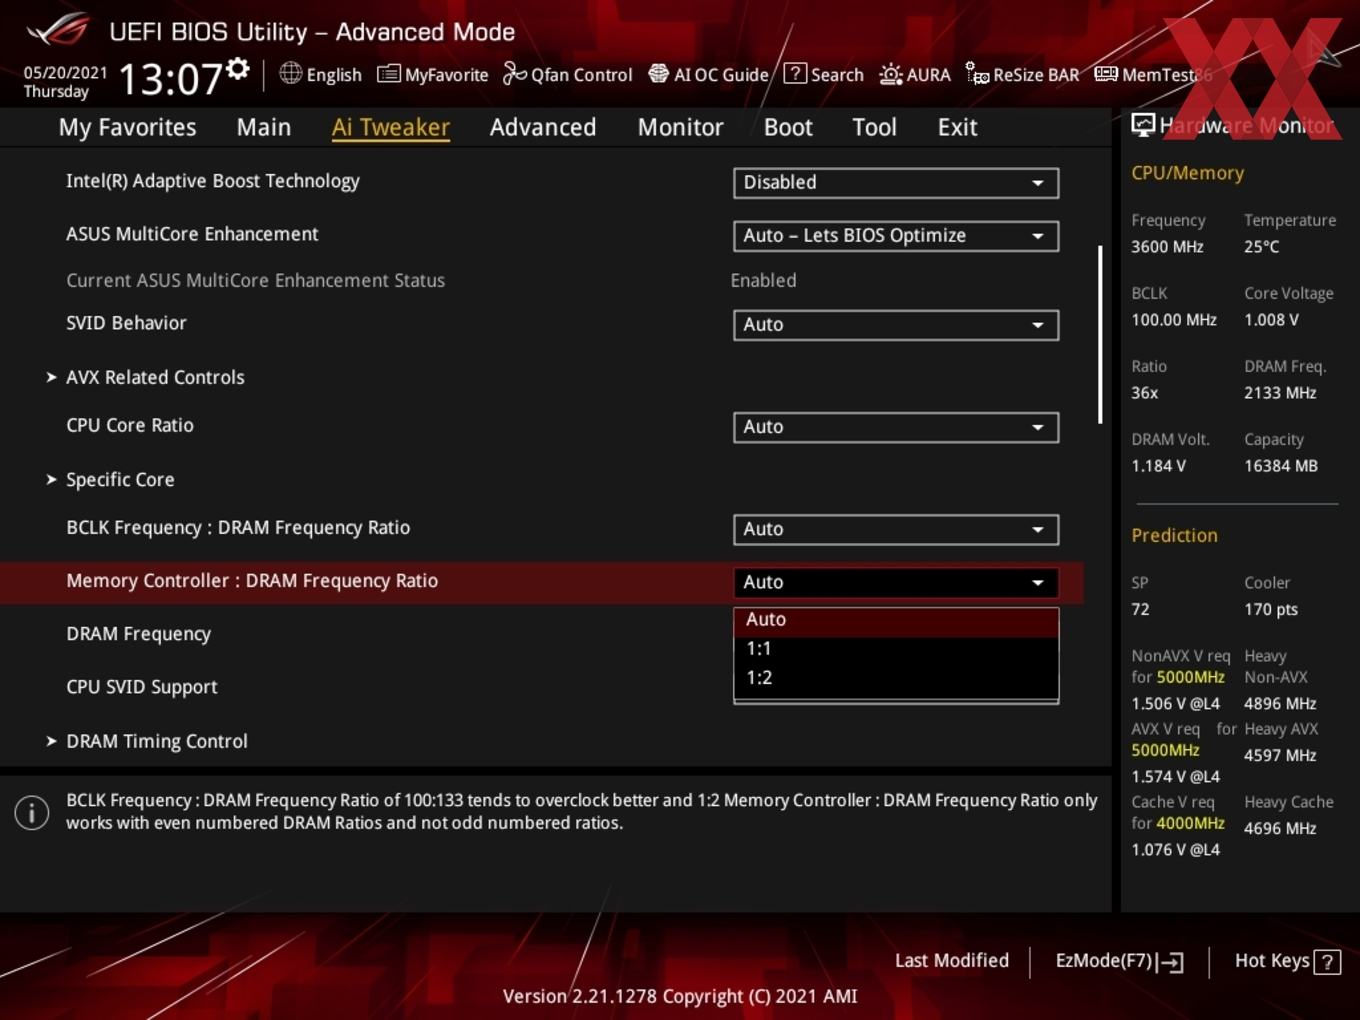Image resolution: width=1360 pixels, height=1020 pixels.
Task: Open the clock settings gear icon
Action: [x=237, y=69]
